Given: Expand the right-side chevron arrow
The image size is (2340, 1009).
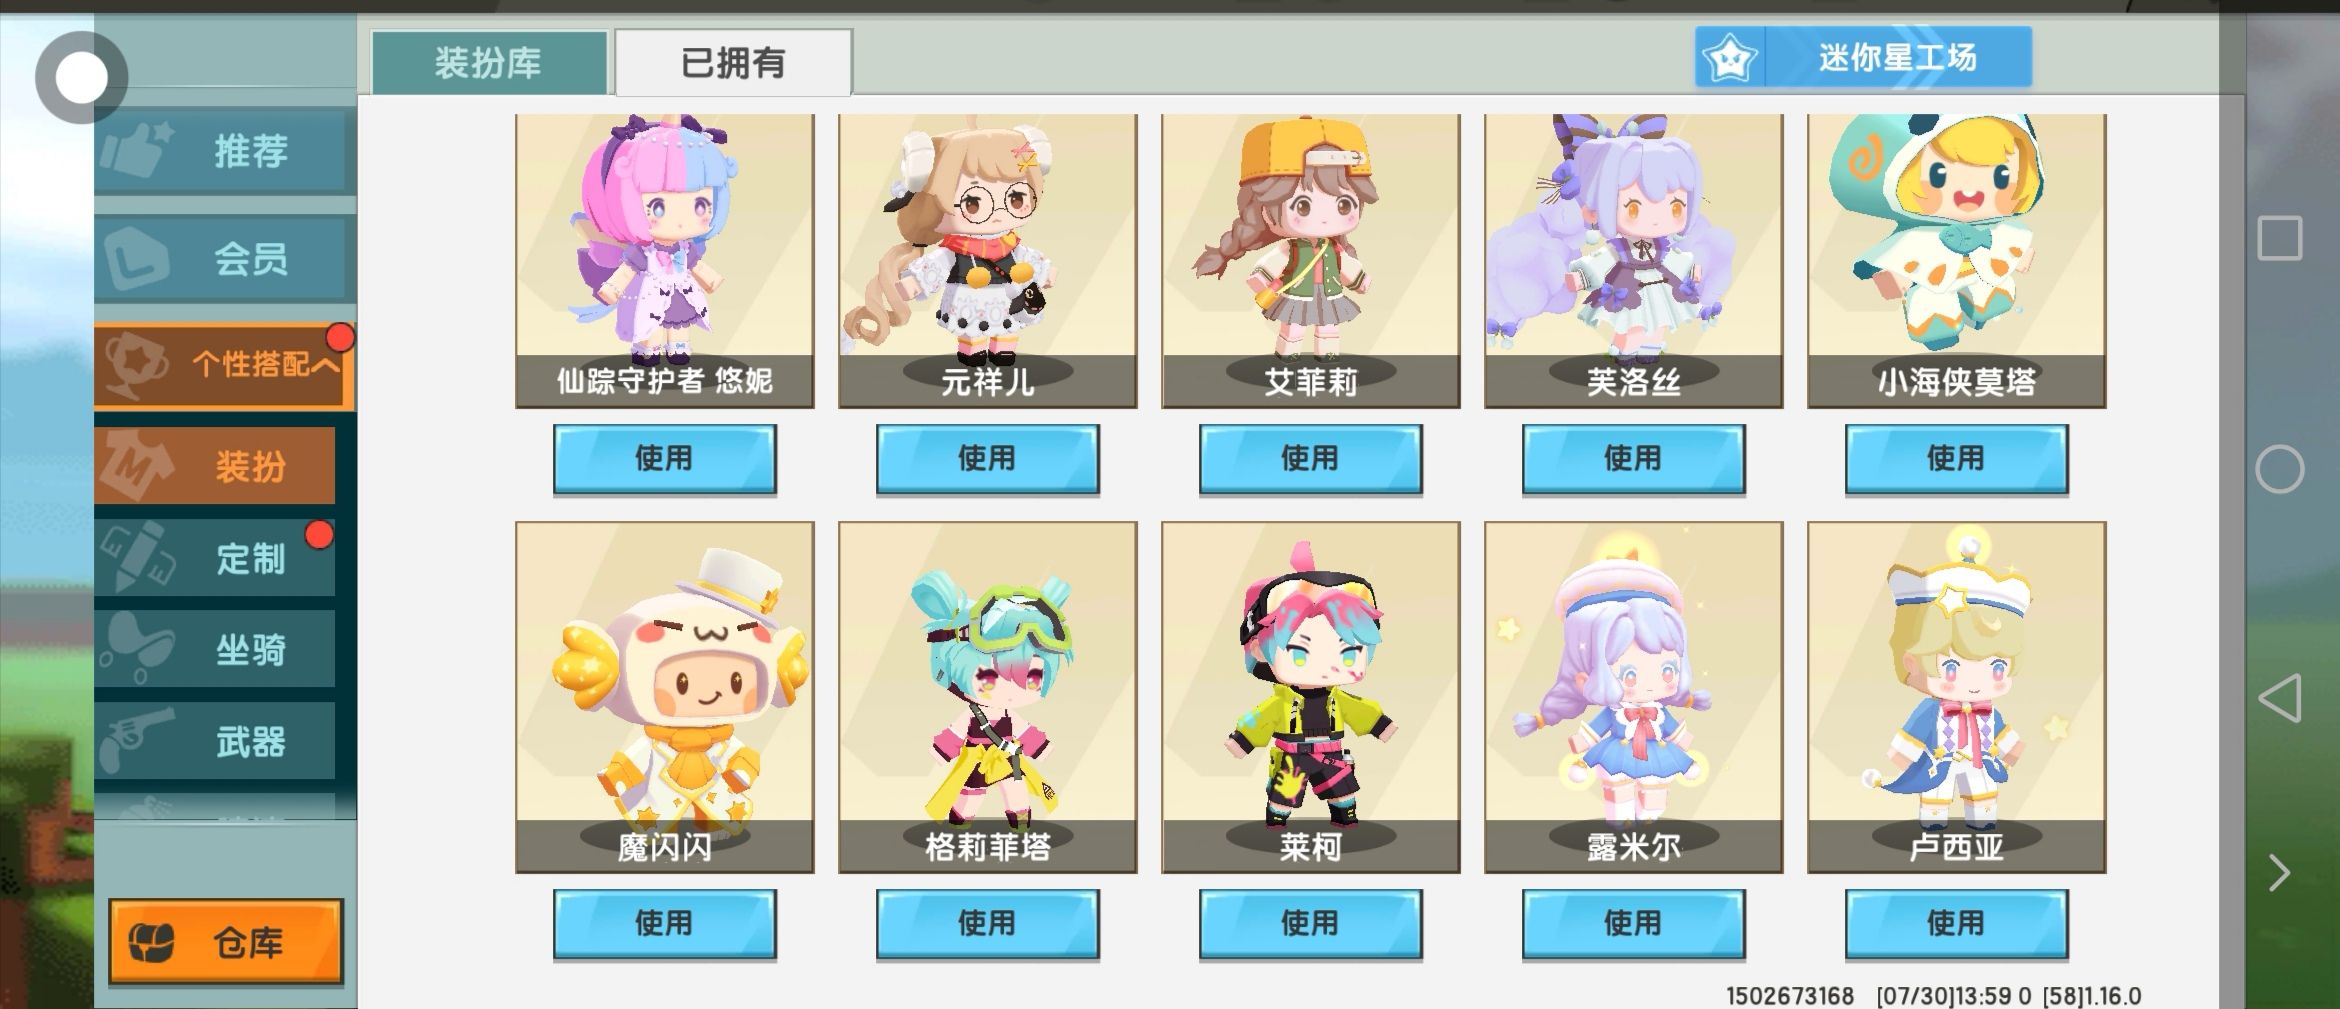Looking at the screenshot, I should click(2279, 873).
